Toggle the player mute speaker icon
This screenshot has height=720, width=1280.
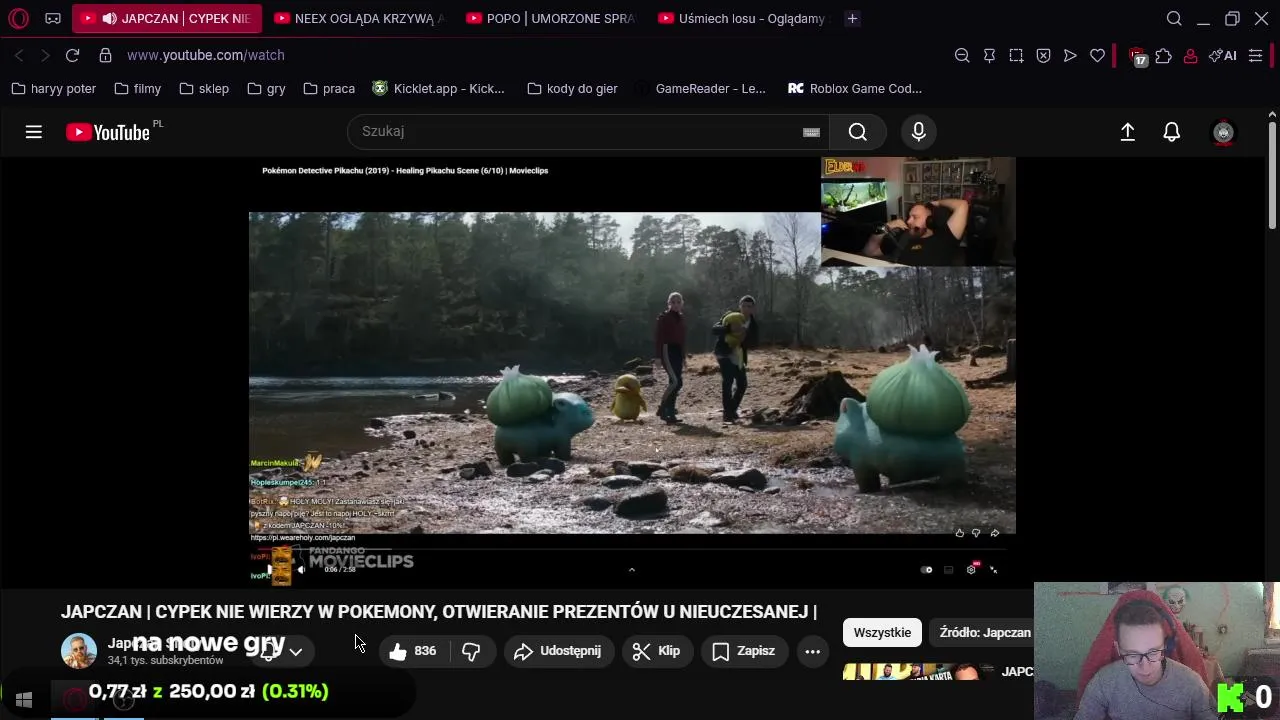pos(301,570)
